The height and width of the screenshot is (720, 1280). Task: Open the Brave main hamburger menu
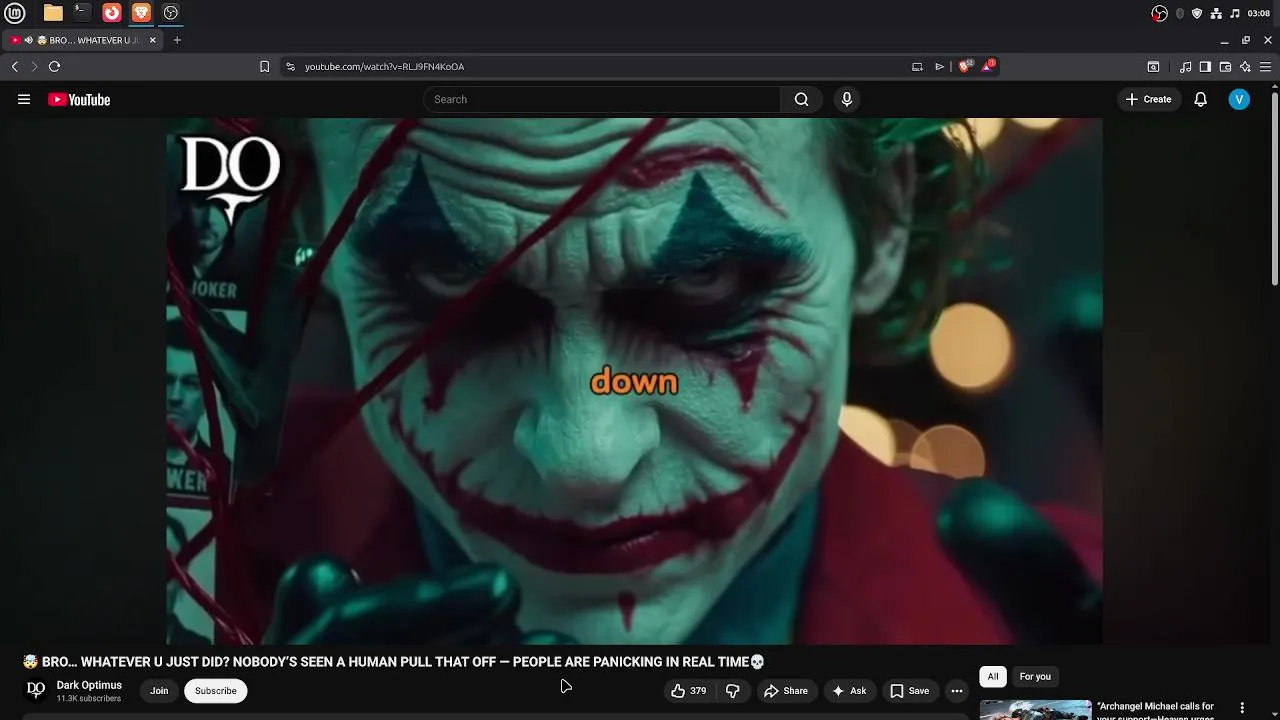point(1265,66)
